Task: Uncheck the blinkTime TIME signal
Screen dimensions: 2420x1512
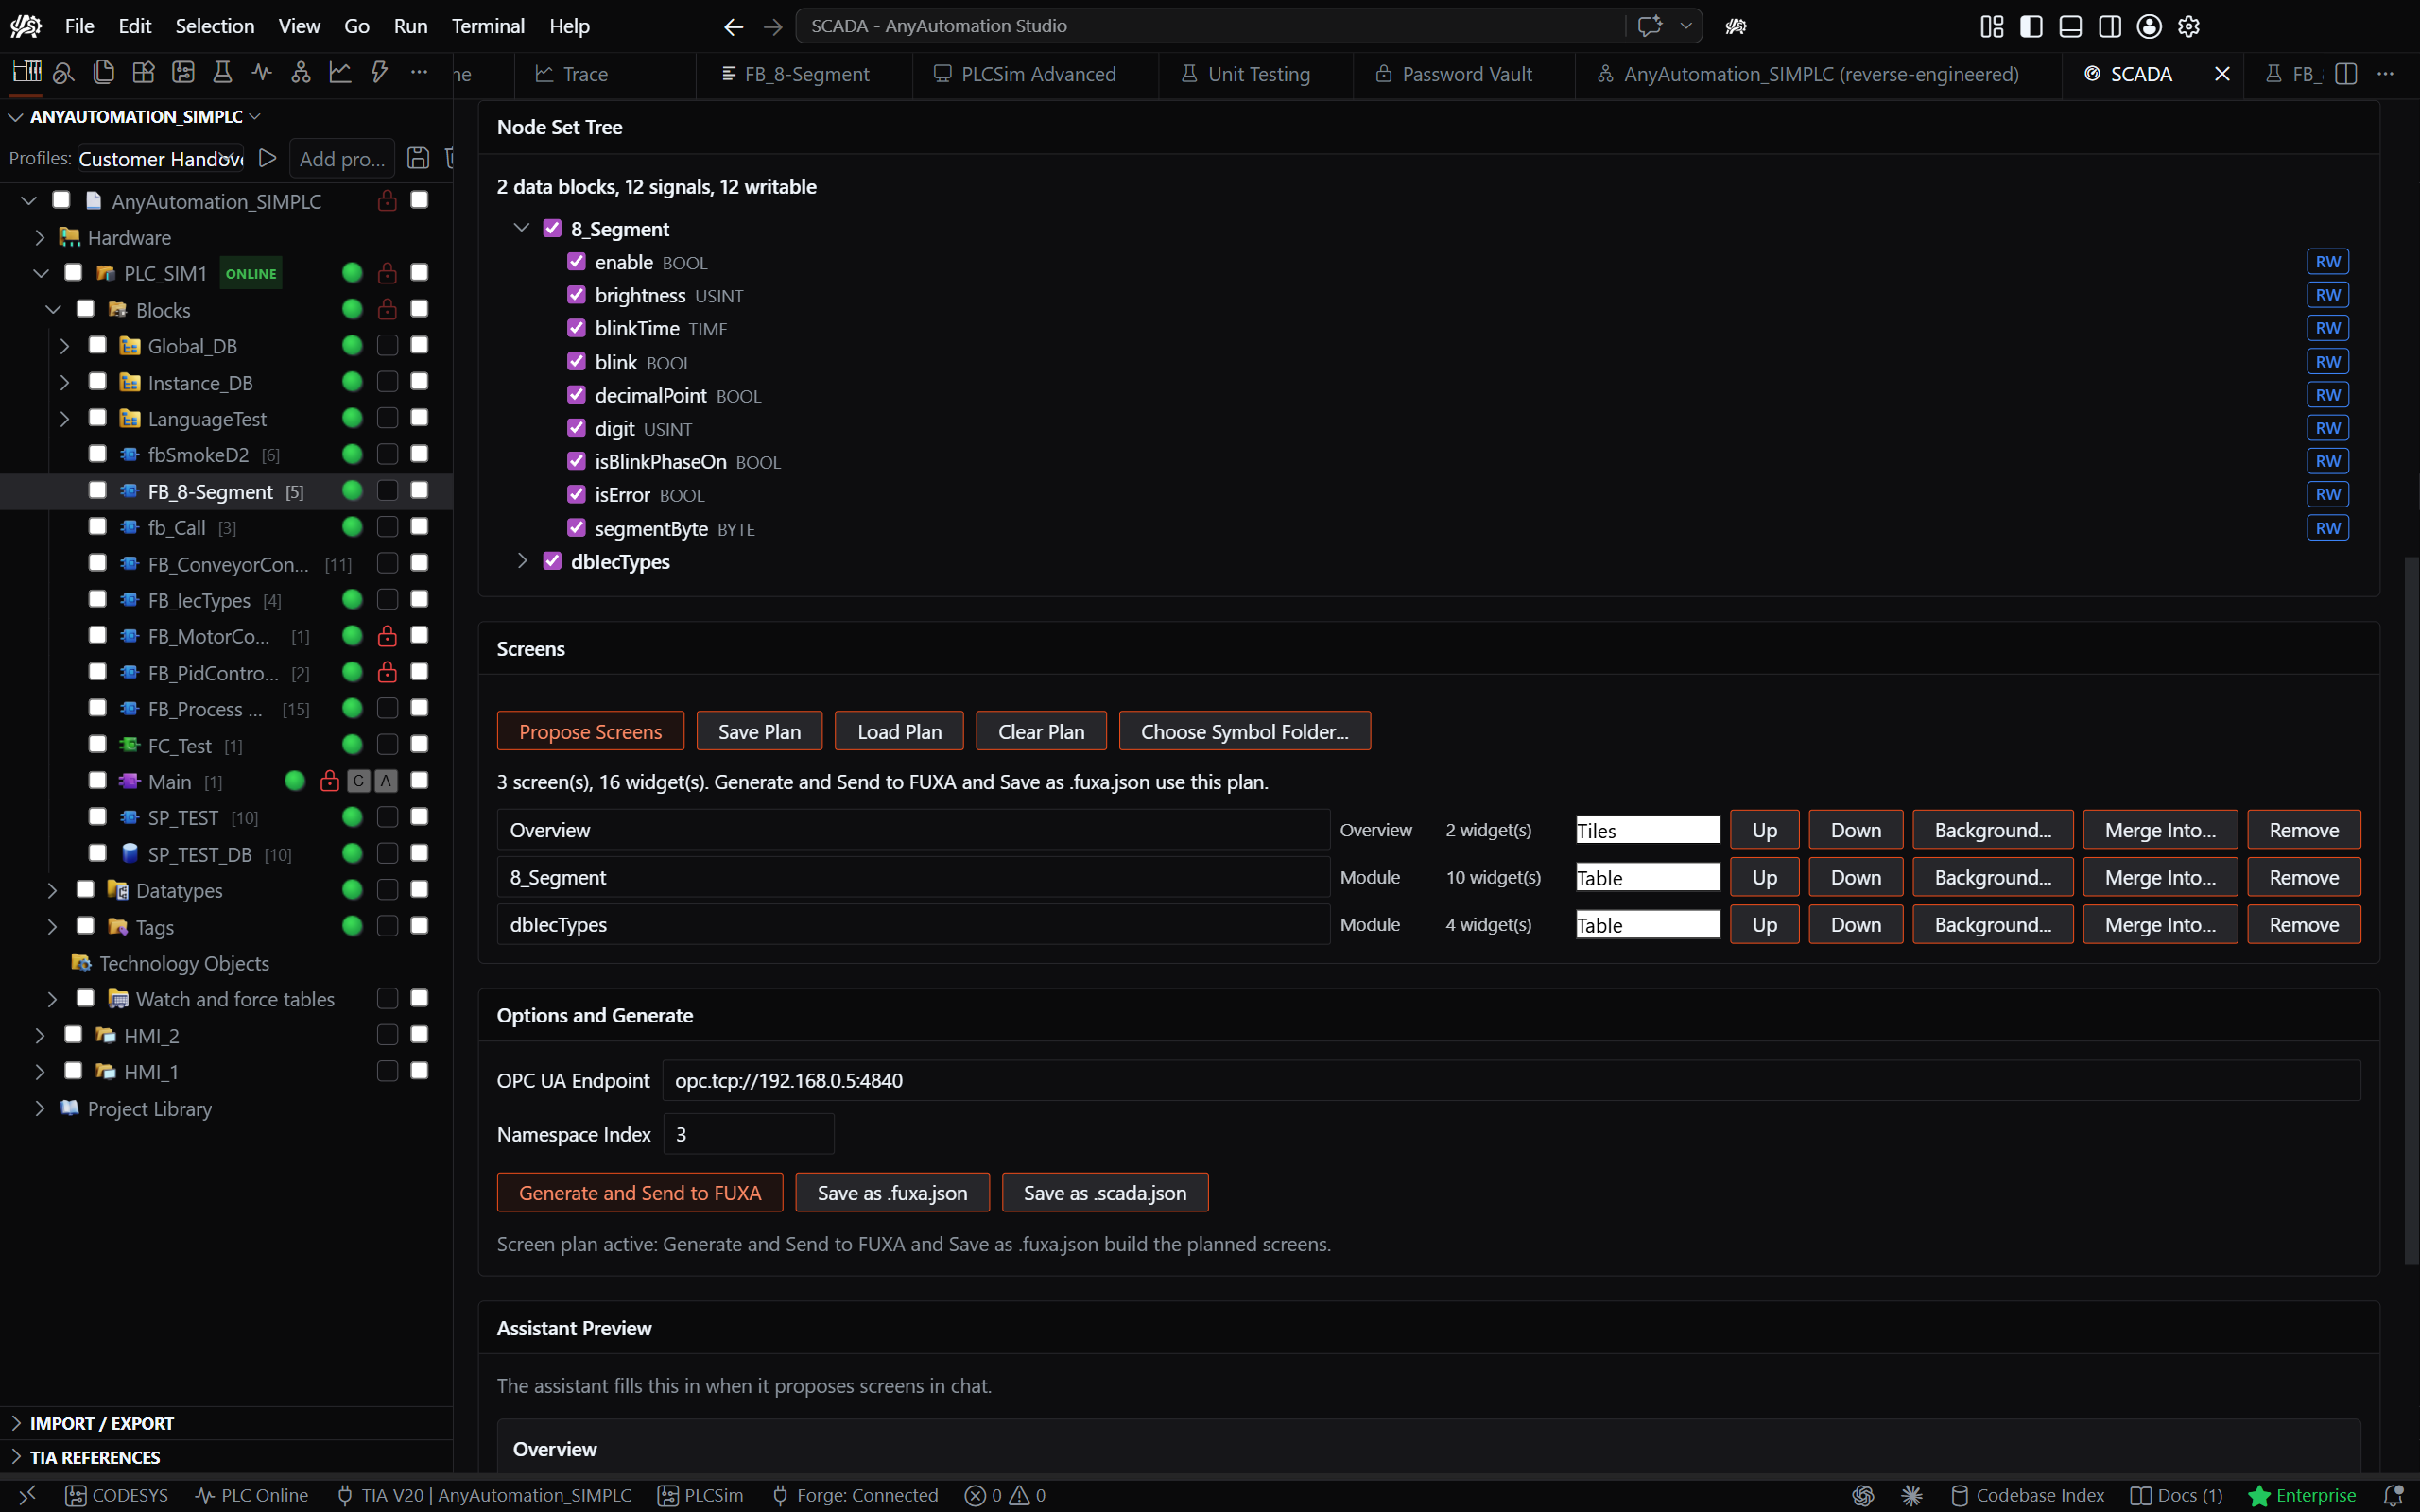Action: click(x=576, y=328)
